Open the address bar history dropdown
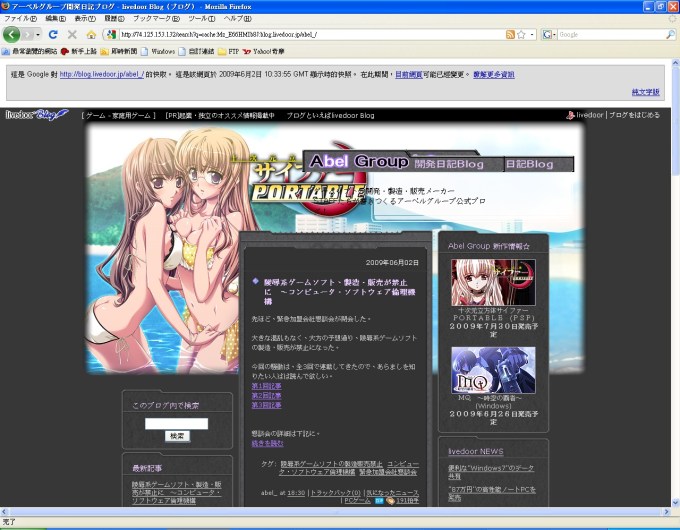Screen dimensions: 680x530 [x=532, y=34]
